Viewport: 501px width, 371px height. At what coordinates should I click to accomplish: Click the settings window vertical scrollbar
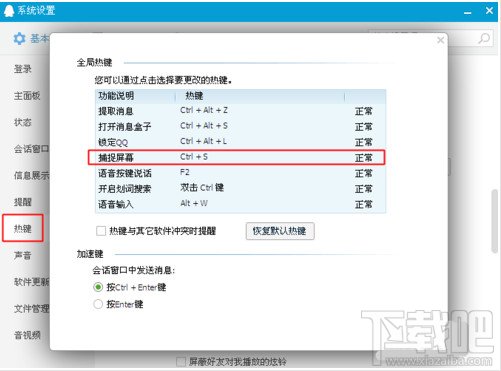pyautogui.click(x=495, y=220)
